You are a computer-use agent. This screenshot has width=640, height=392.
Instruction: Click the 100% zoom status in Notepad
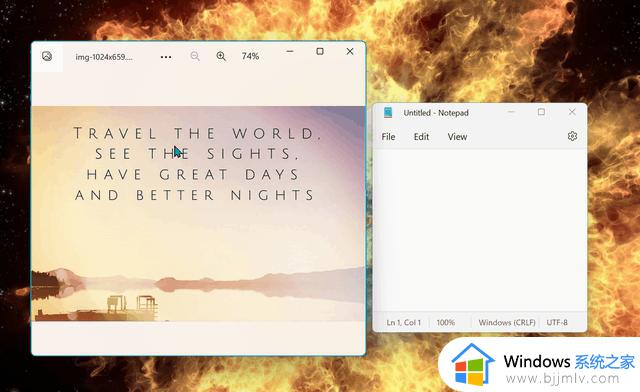(x=446, y=323)
